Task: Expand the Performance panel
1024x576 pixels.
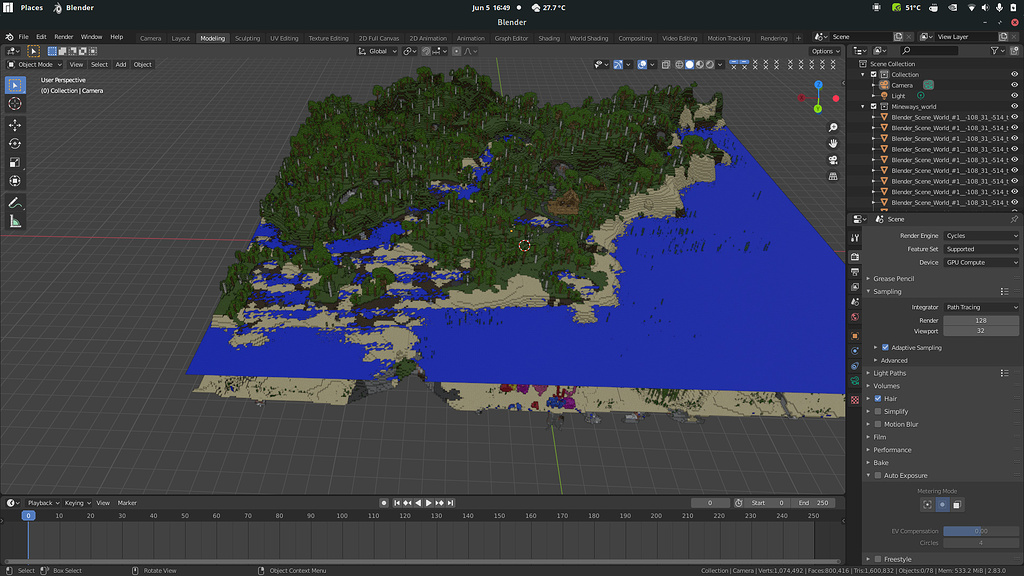Action: tap(892, 450)
